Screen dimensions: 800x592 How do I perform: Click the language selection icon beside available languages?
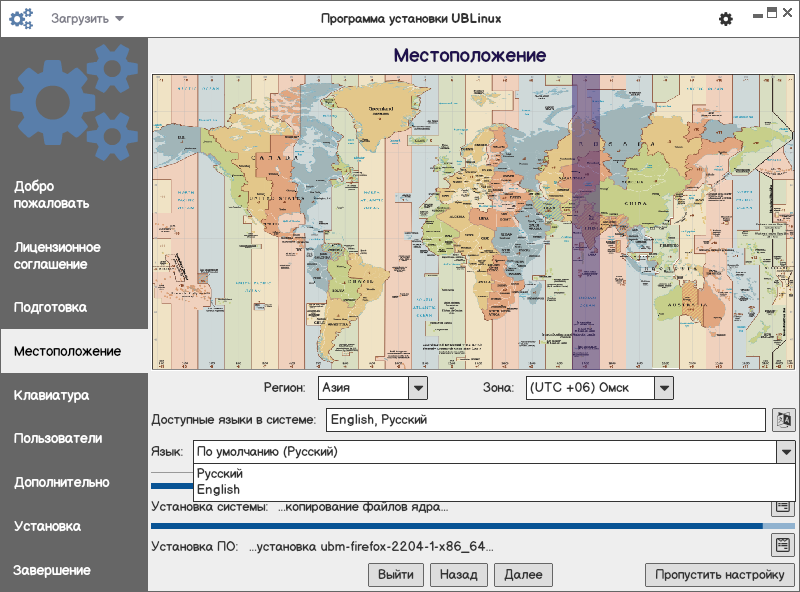click(783, 420)
